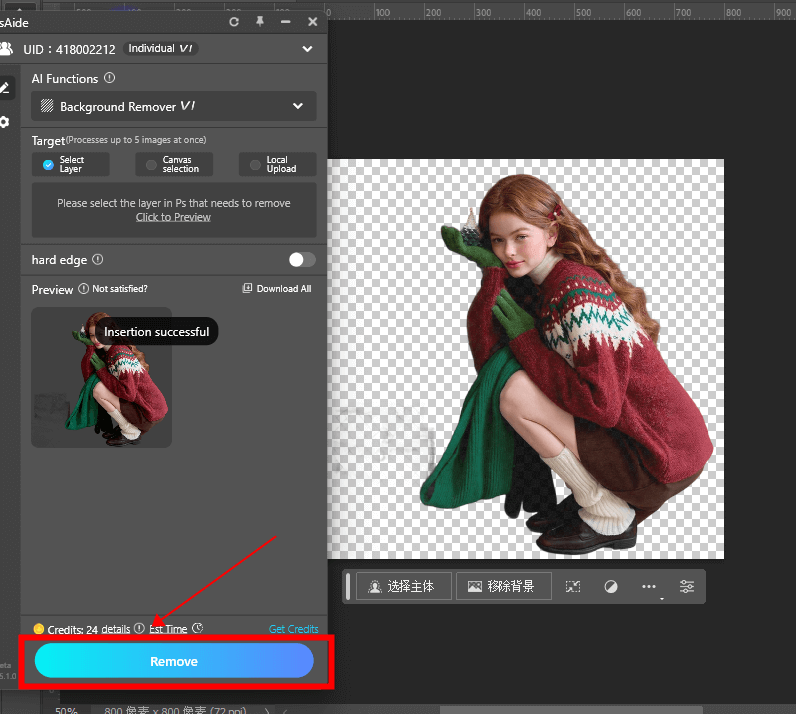Click the info icon next to Preview
796x714 pixels.
coord(83,289)
